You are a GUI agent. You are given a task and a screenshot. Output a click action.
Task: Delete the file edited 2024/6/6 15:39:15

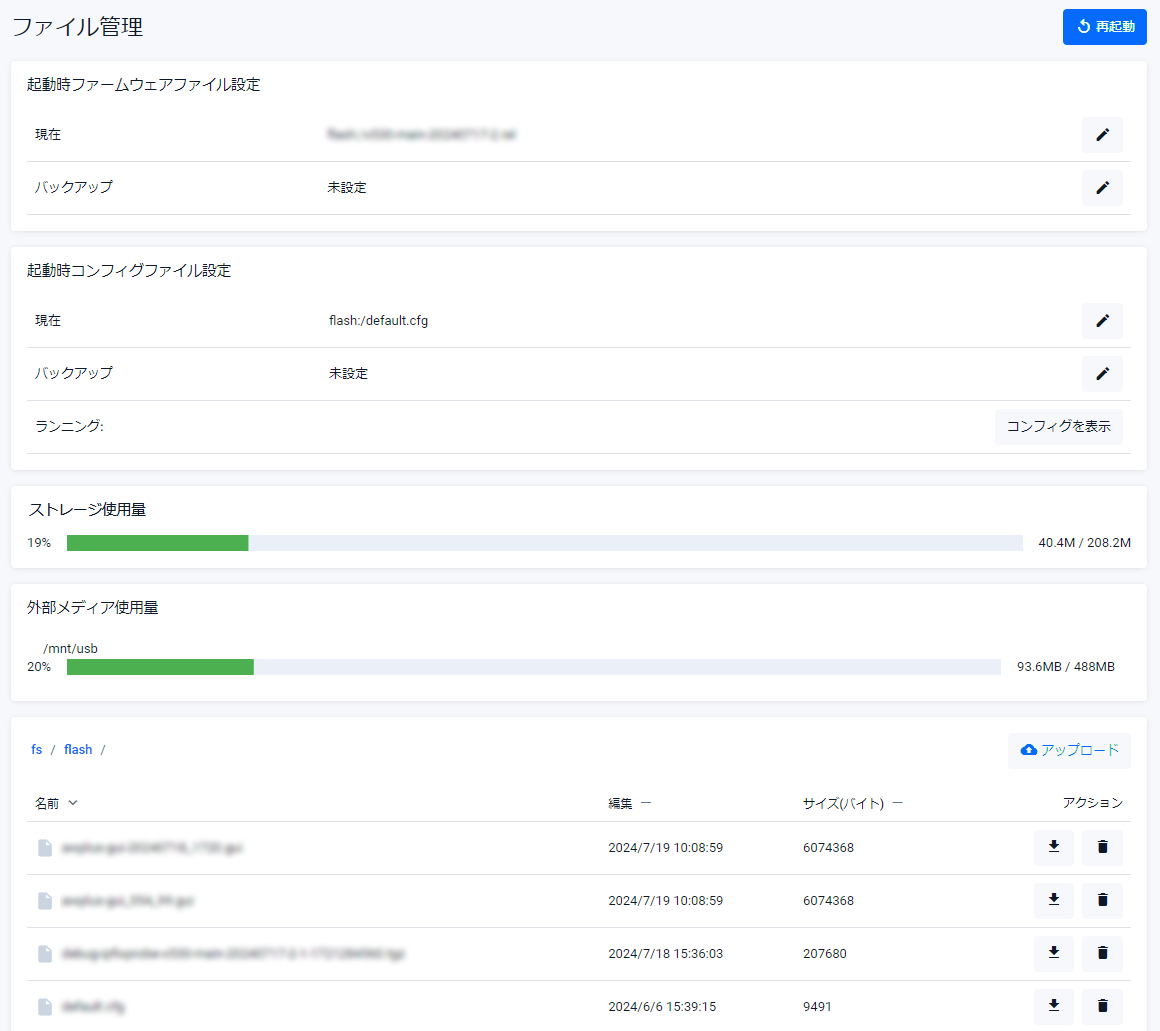click(1102, 1006)
